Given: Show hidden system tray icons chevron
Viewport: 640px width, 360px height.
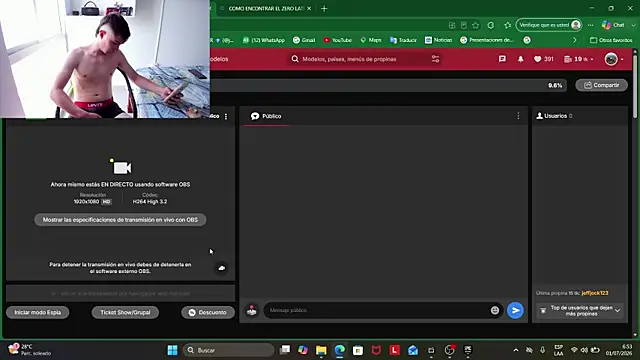Looking at the screenshot, I should [516, 350].
